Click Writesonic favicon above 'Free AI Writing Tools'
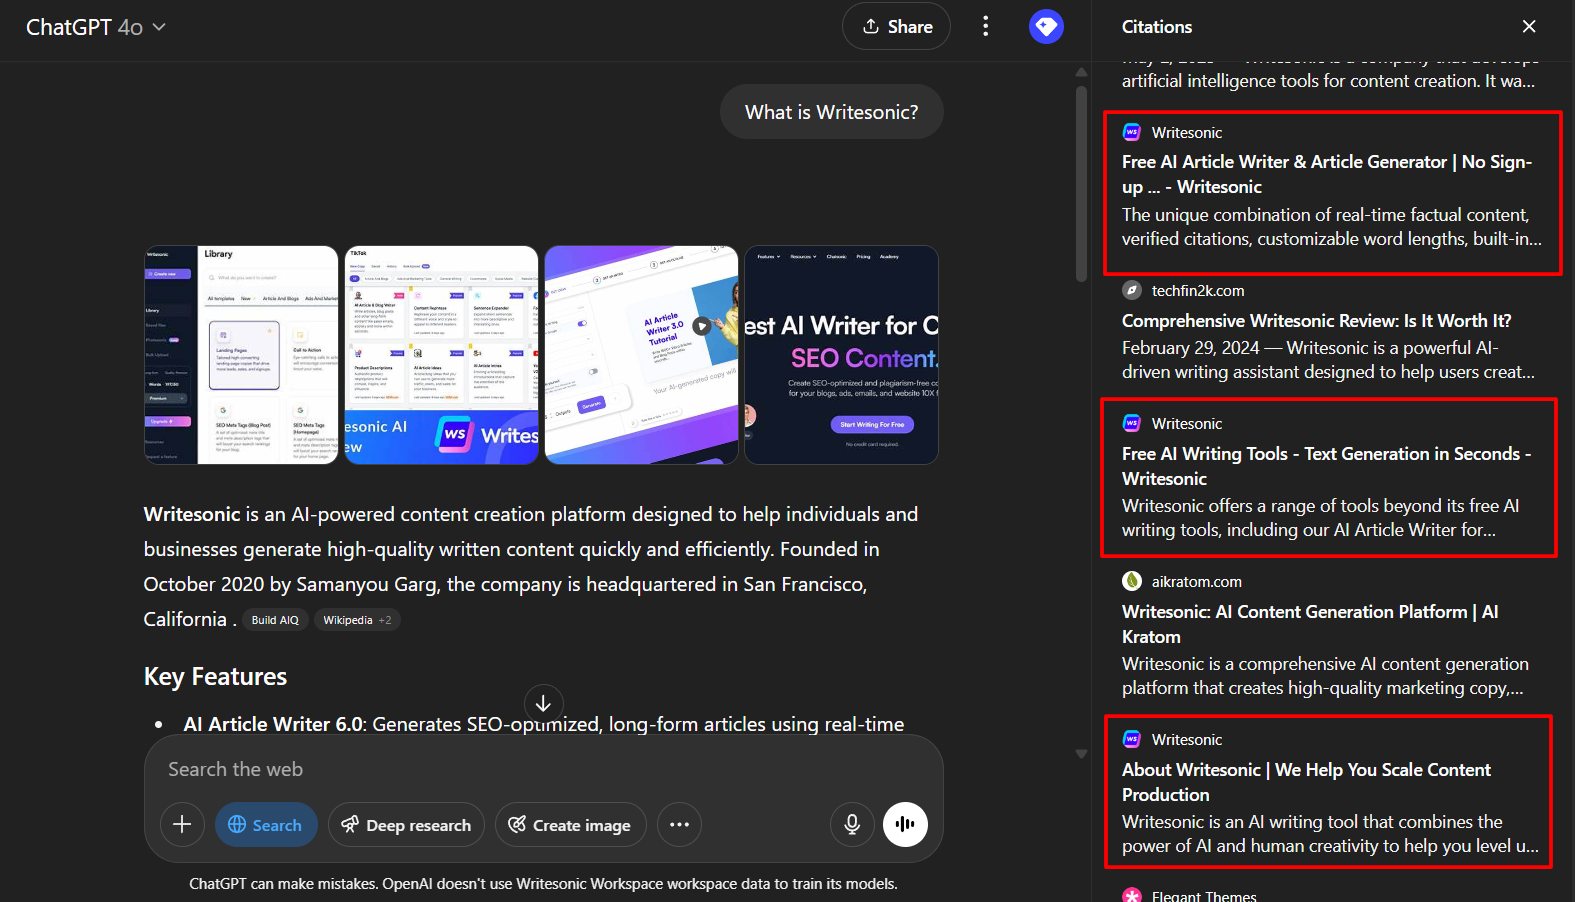Viewport: 1575px width, 902px height. (1132, 423)
